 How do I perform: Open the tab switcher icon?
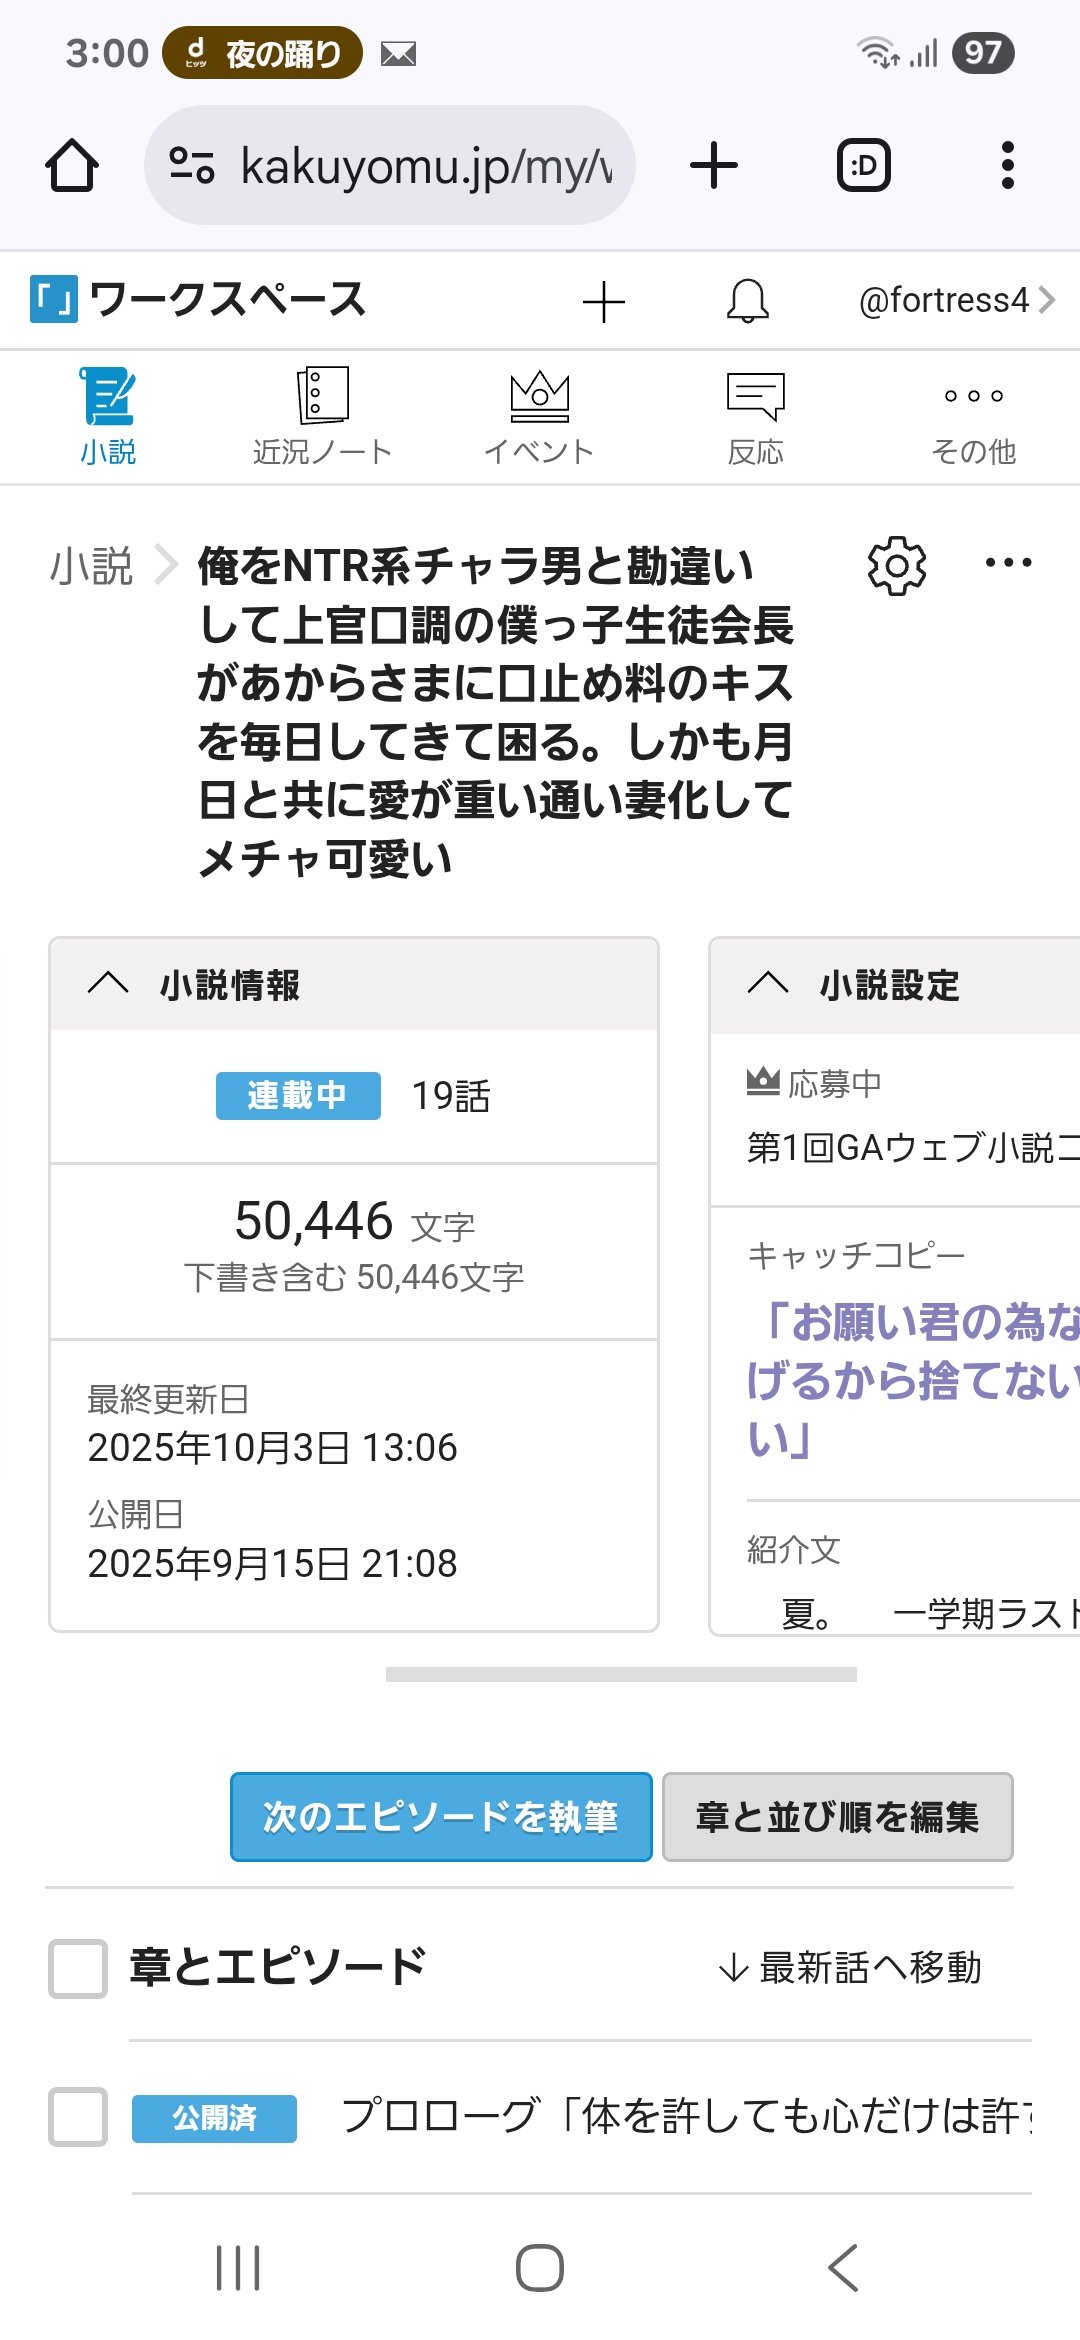[863, 165]
